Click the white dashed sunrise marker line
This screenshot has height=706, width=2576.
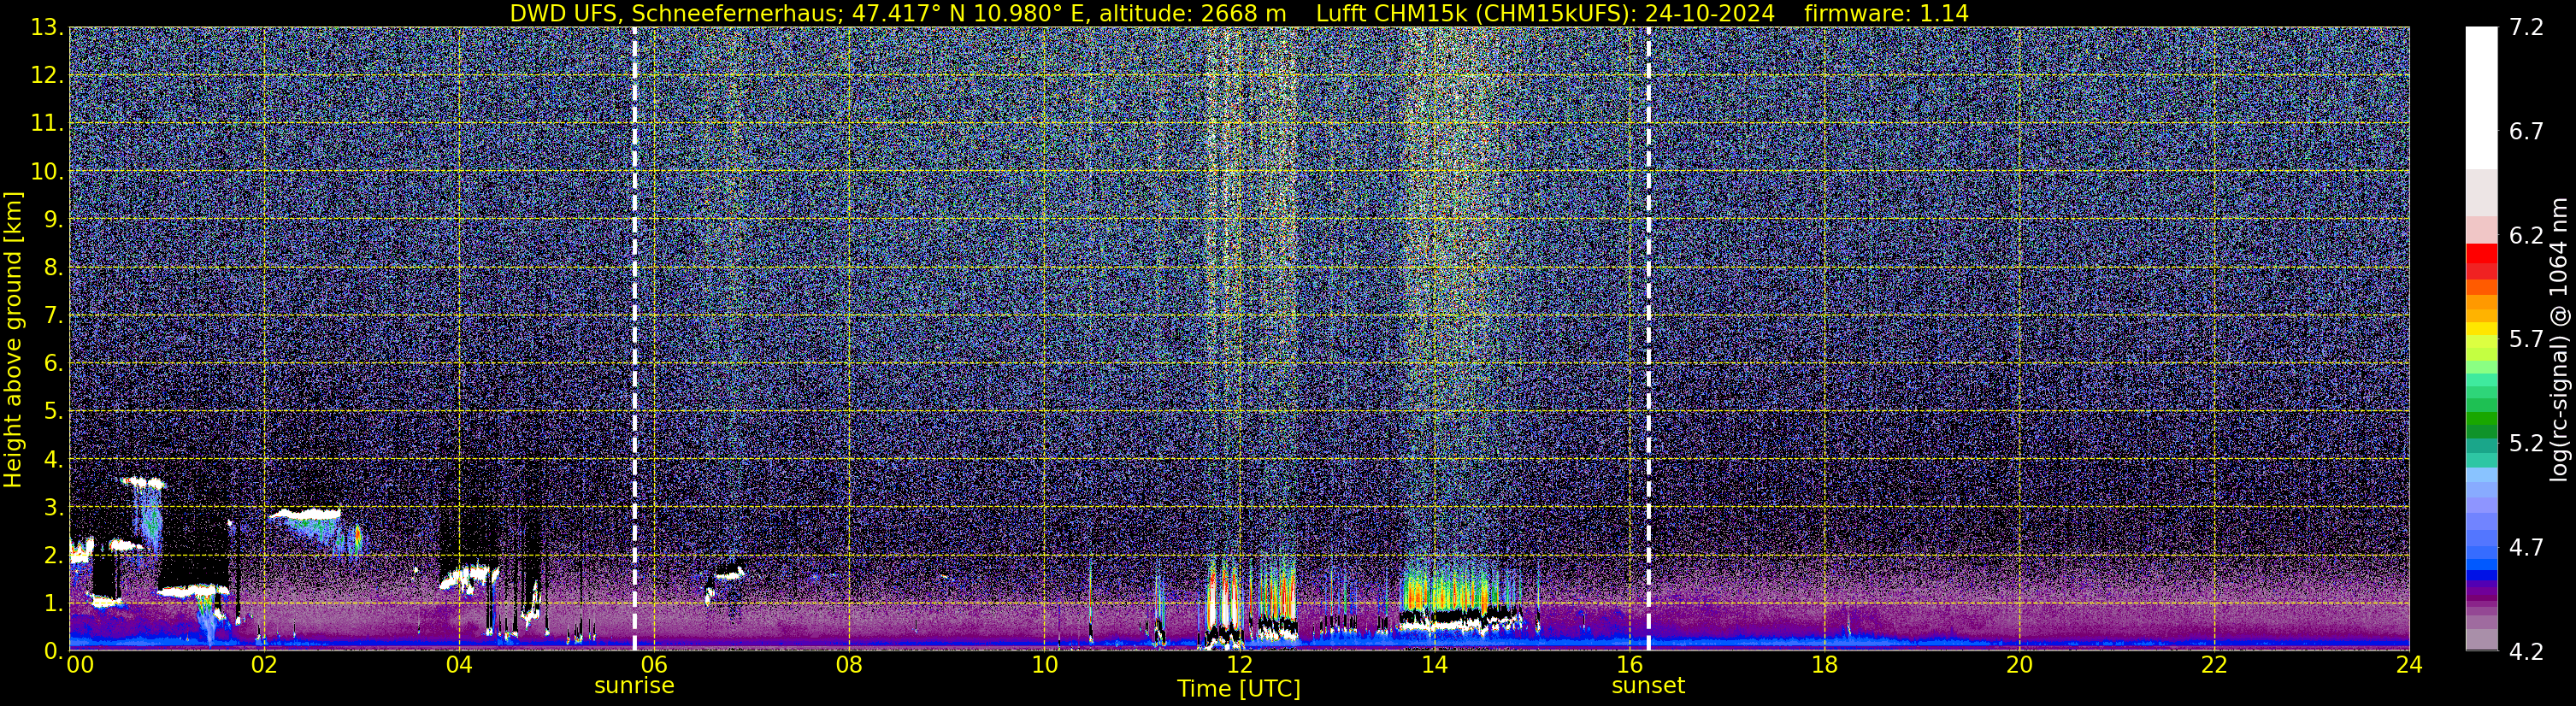[x=634, y=339]
